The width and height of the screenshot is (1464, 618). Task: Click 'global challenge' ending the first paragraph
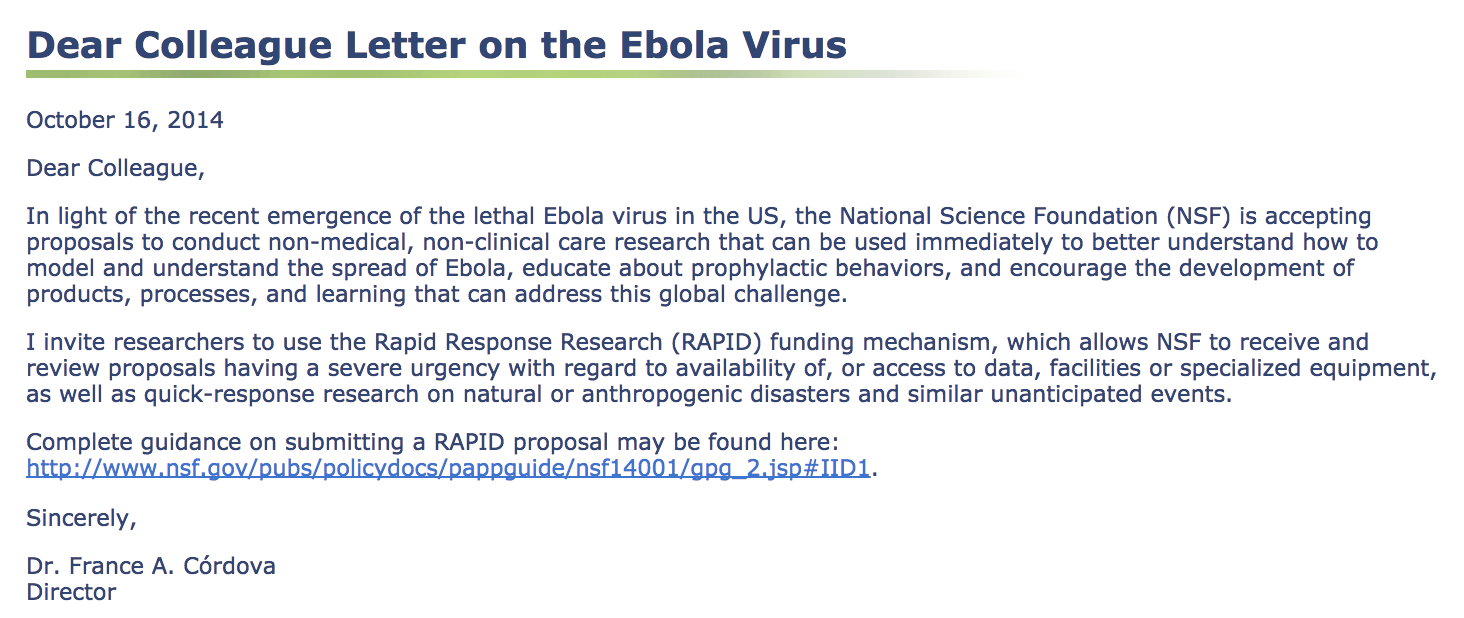pyautogui.click(x=760, y=295)
